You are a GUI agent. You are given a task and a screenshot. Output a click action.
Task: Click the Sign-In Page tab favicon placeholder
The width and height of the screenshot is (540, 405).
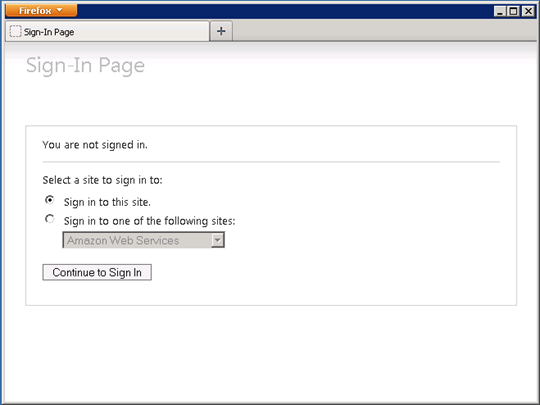coord(15,31)
